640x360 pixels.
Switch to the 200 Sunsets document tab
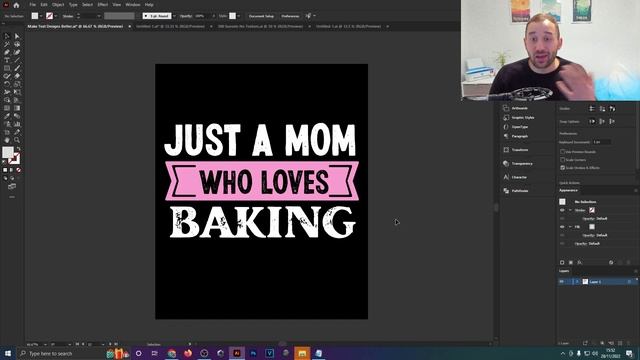(260, 27)
